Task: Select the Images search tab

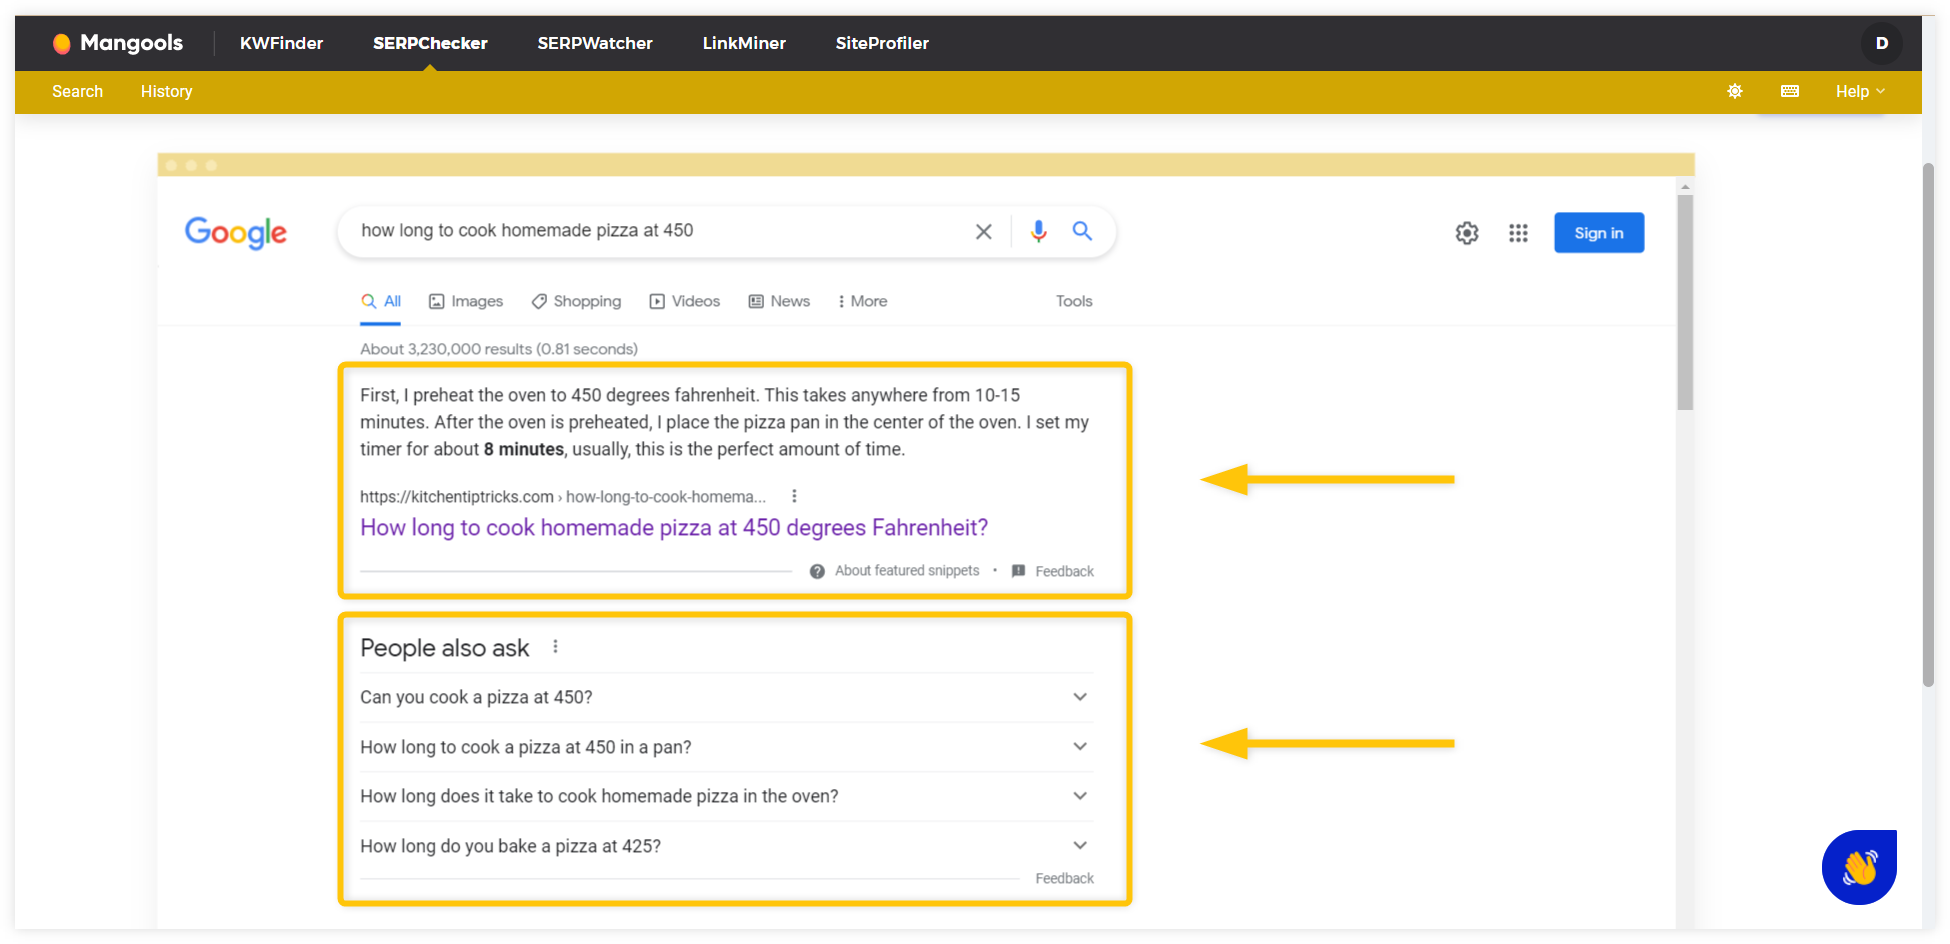Action: 466,301
